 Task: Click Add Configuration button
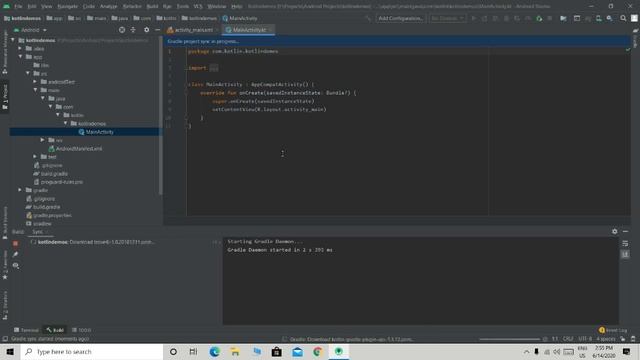(x=400, y=18)
